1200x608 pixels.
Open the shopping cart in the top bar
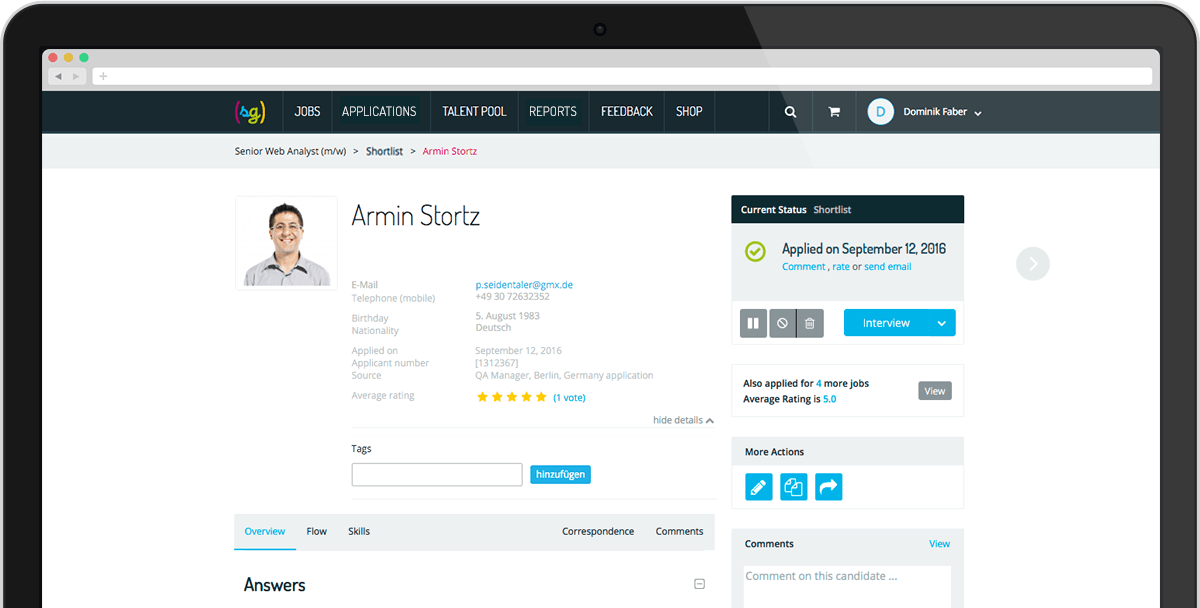point(834,111)
